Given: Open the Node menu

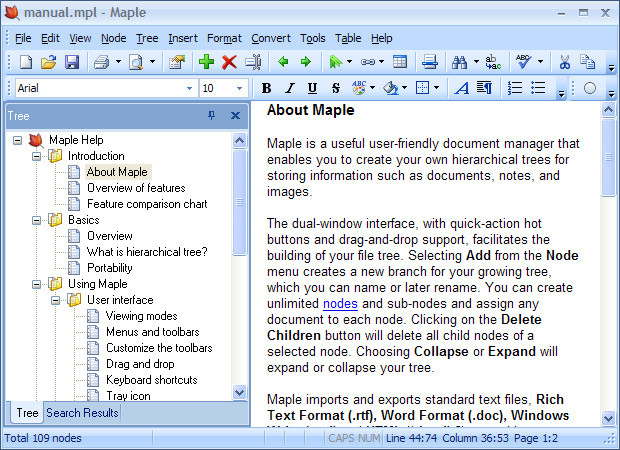Looking at the screenshot, I should coord(113,38).
